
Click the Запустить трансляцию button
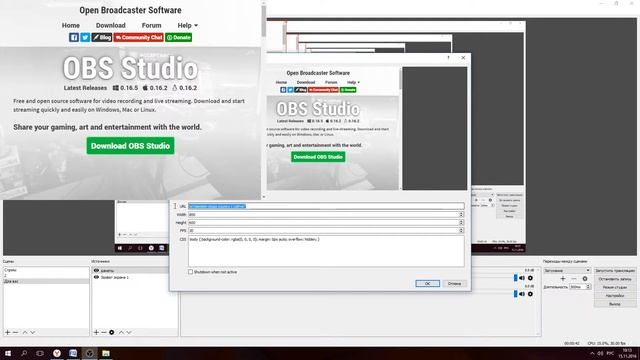pos(615,271)
